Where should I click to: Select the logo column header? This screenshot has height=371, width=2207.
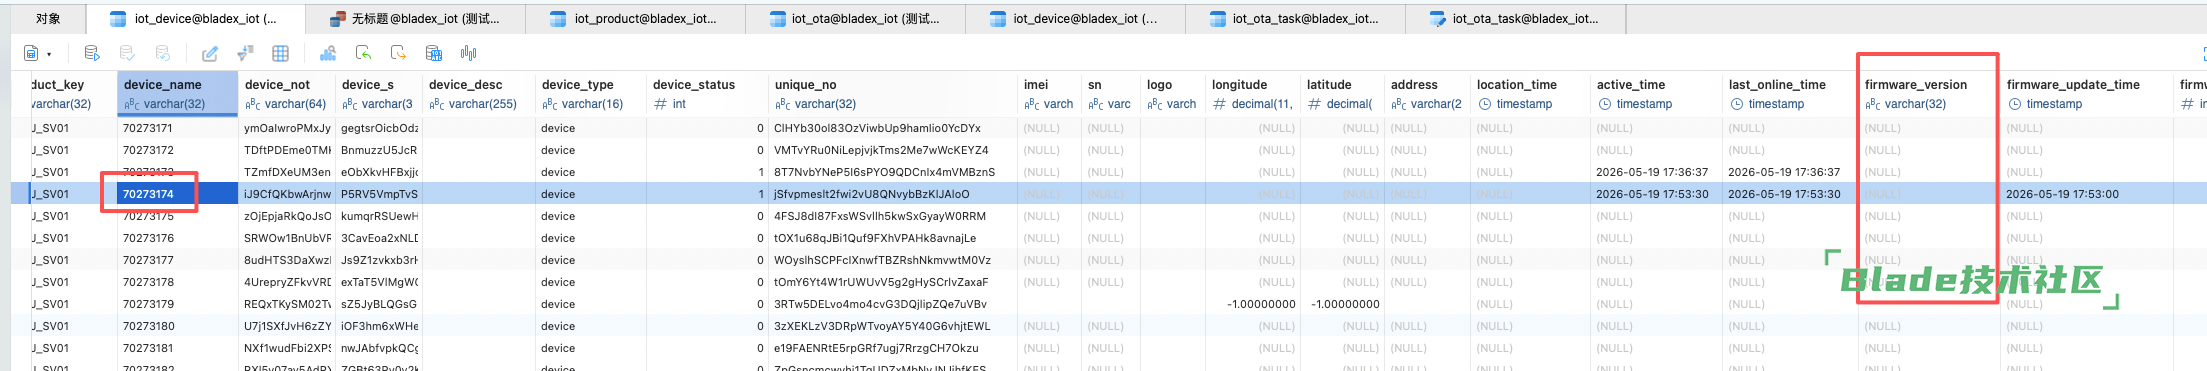click(x=1172, y=94)
